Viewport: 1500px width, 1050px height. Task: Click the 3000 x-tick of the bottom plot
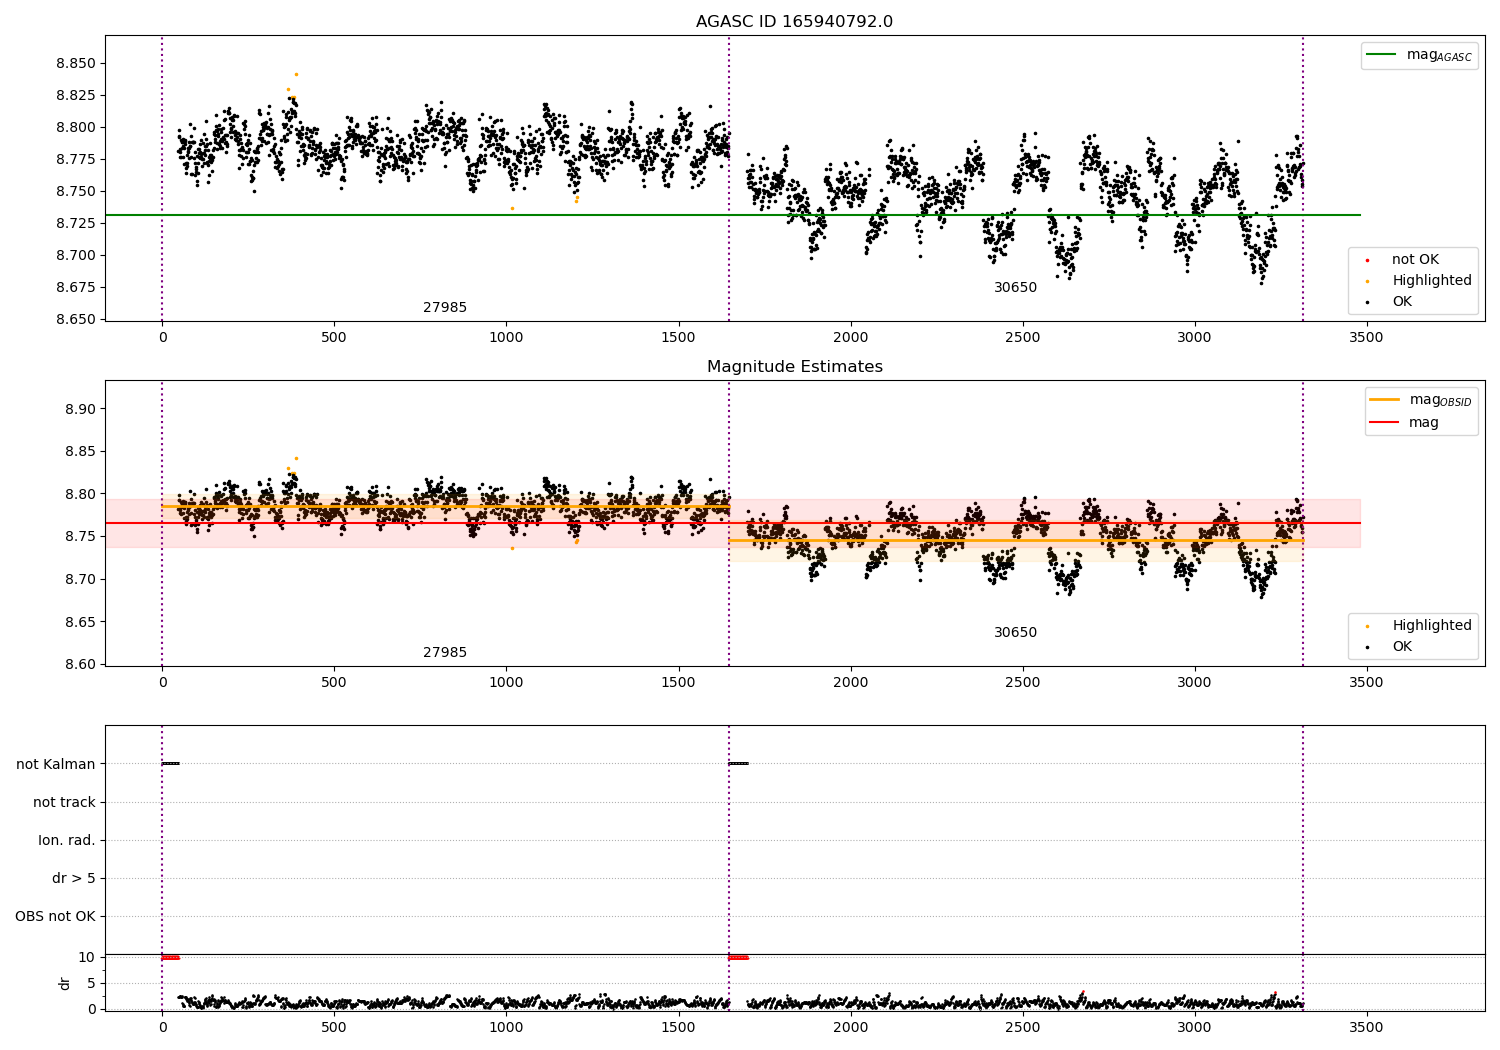1194,1027
